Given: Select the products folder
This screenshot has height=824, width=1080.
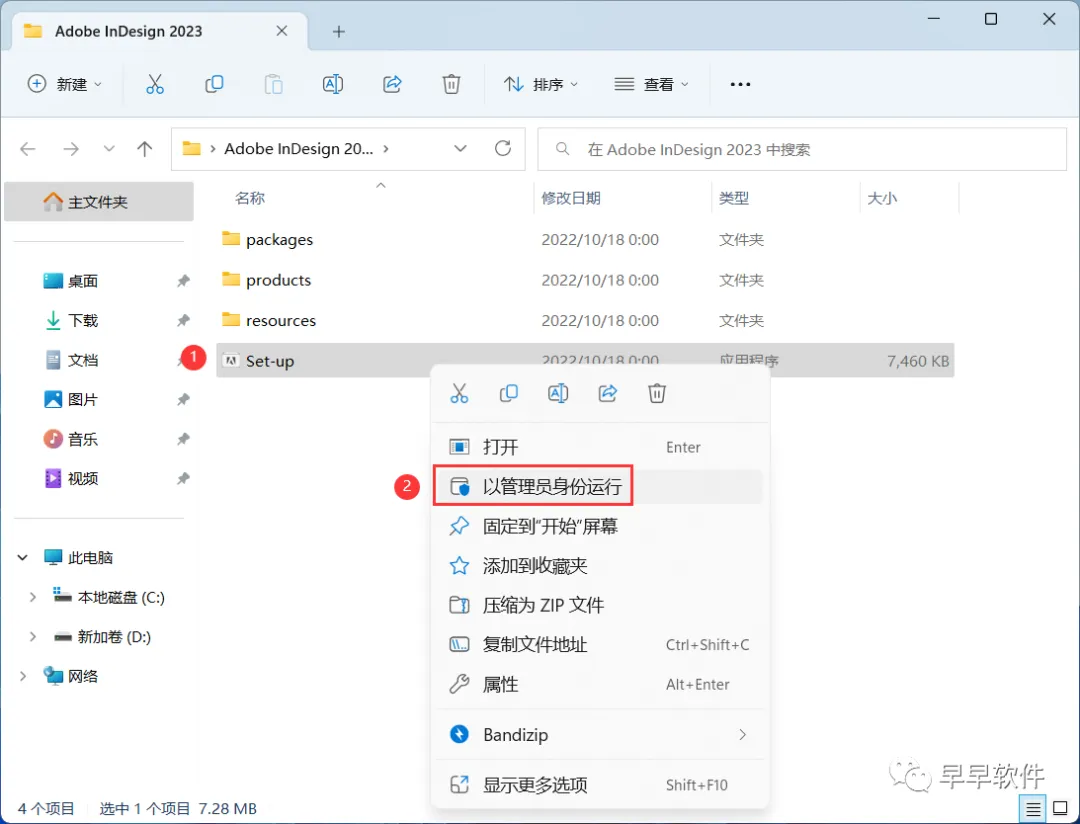Looking at the screenshot, I should pyautogui.click(x=585, y=280).
